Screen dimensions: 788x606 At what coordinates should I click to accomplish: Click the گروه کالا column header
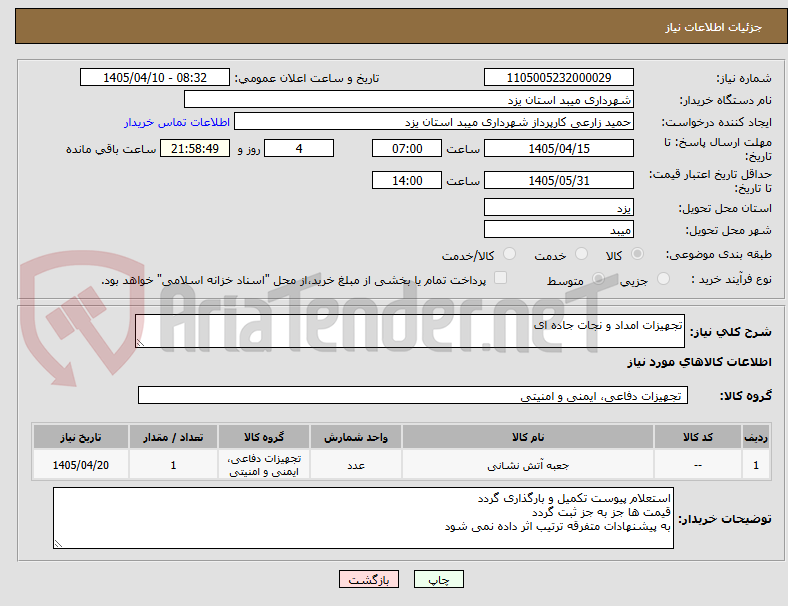coord(264,437)
